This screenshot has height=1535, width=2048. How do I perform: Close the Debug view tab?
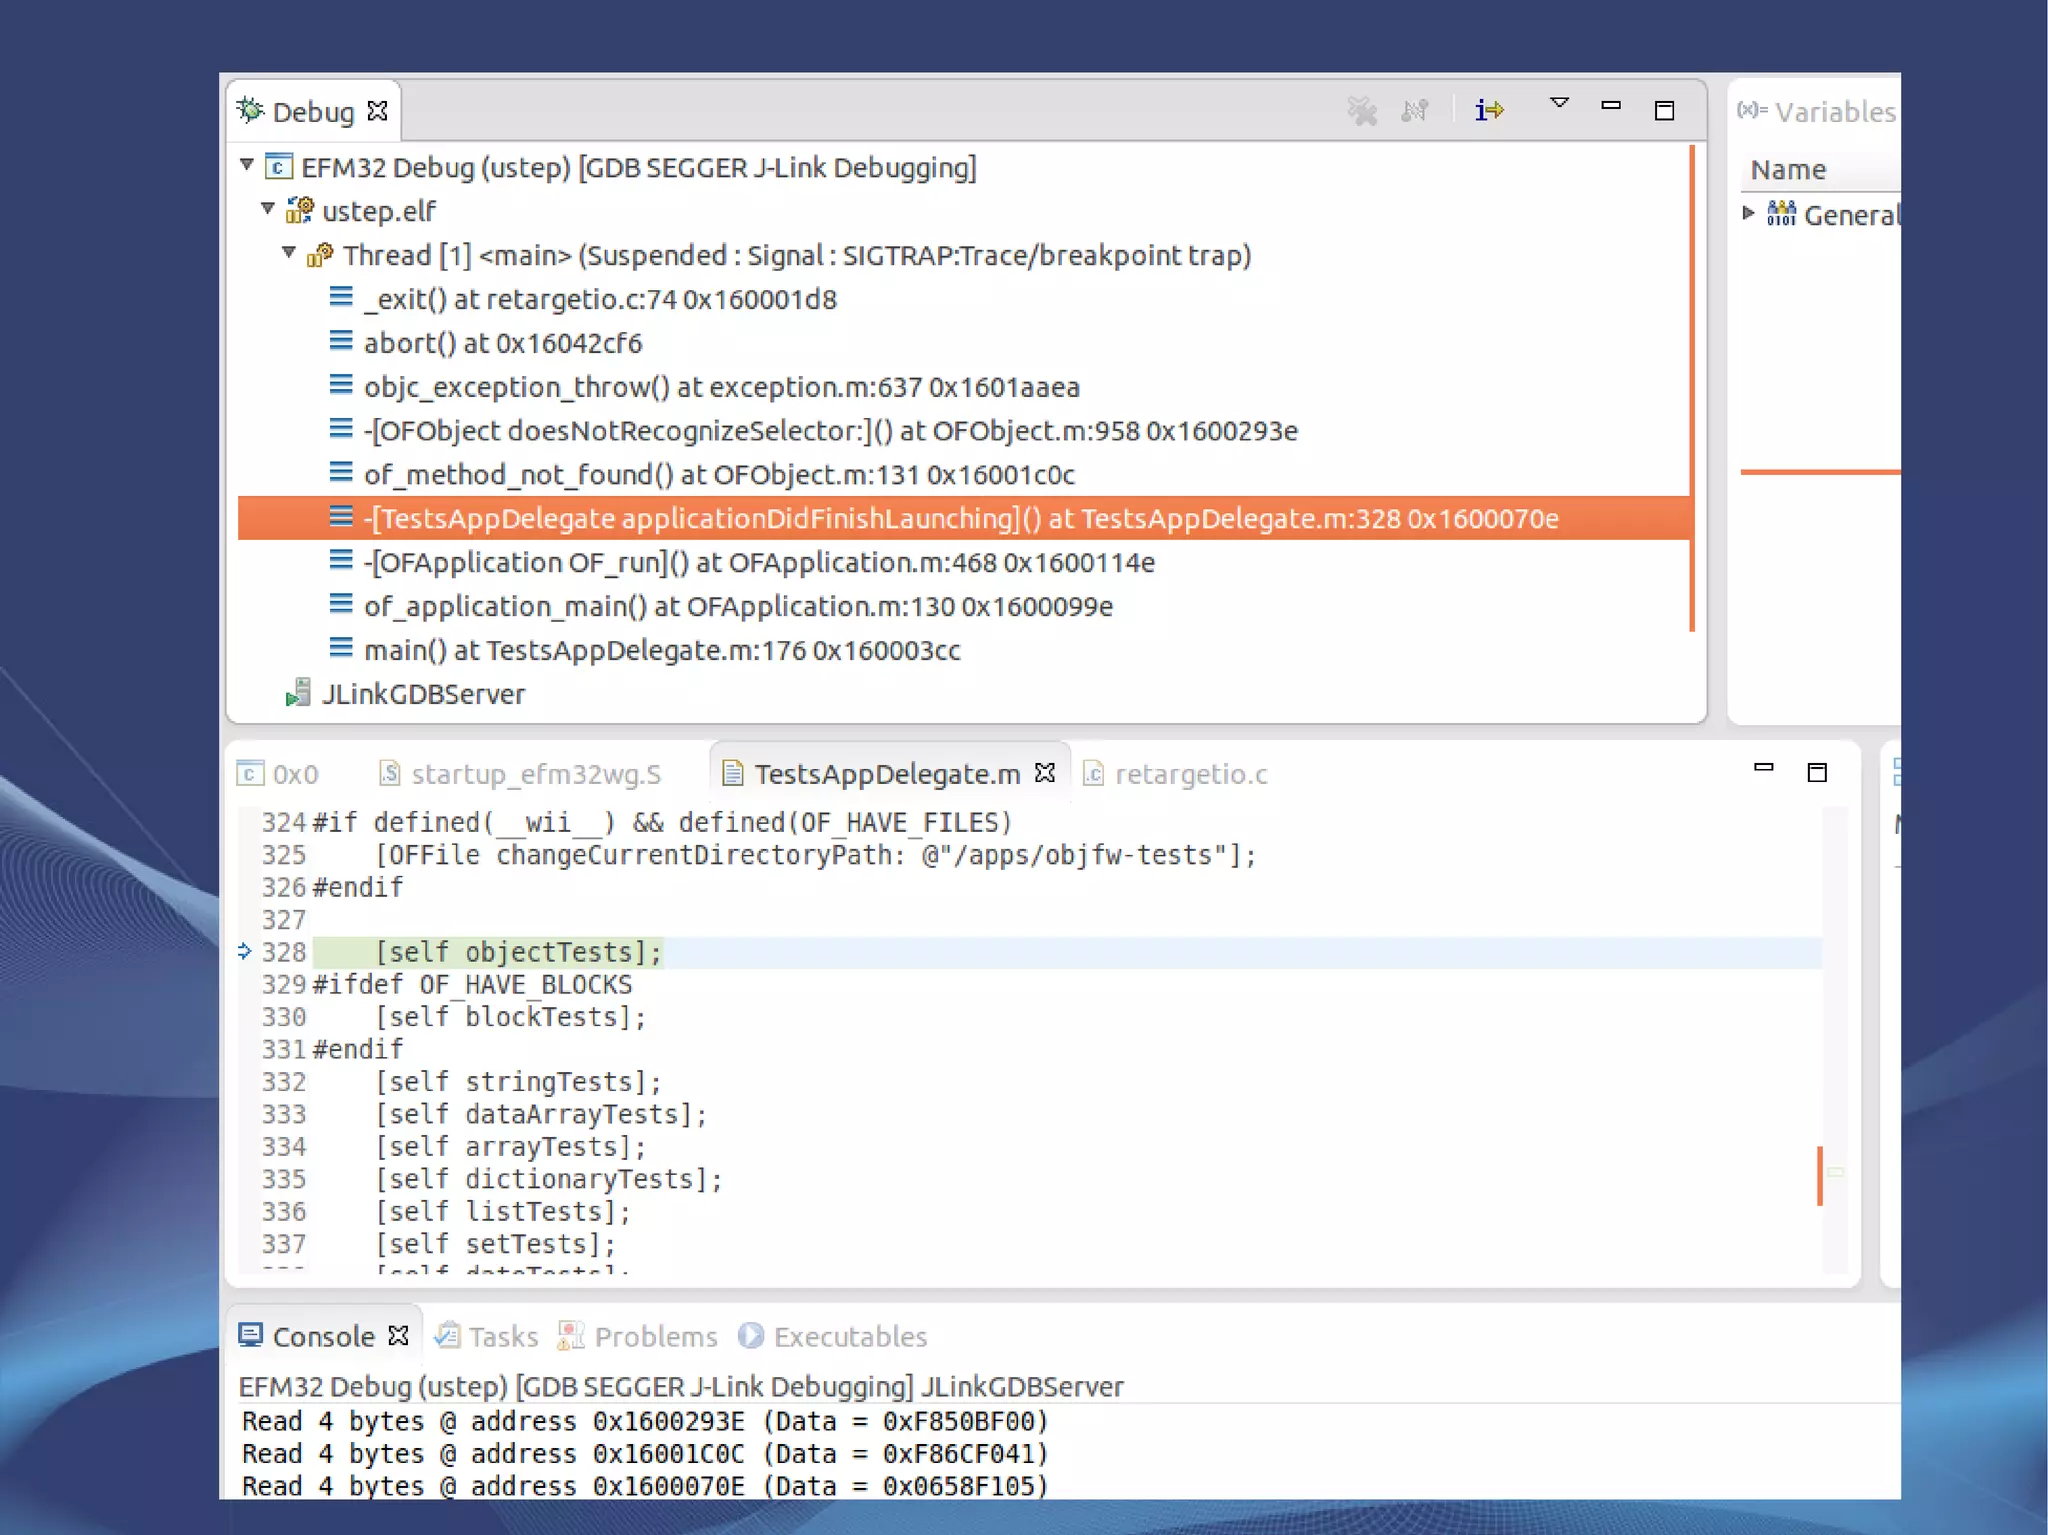tap(377, 111)
